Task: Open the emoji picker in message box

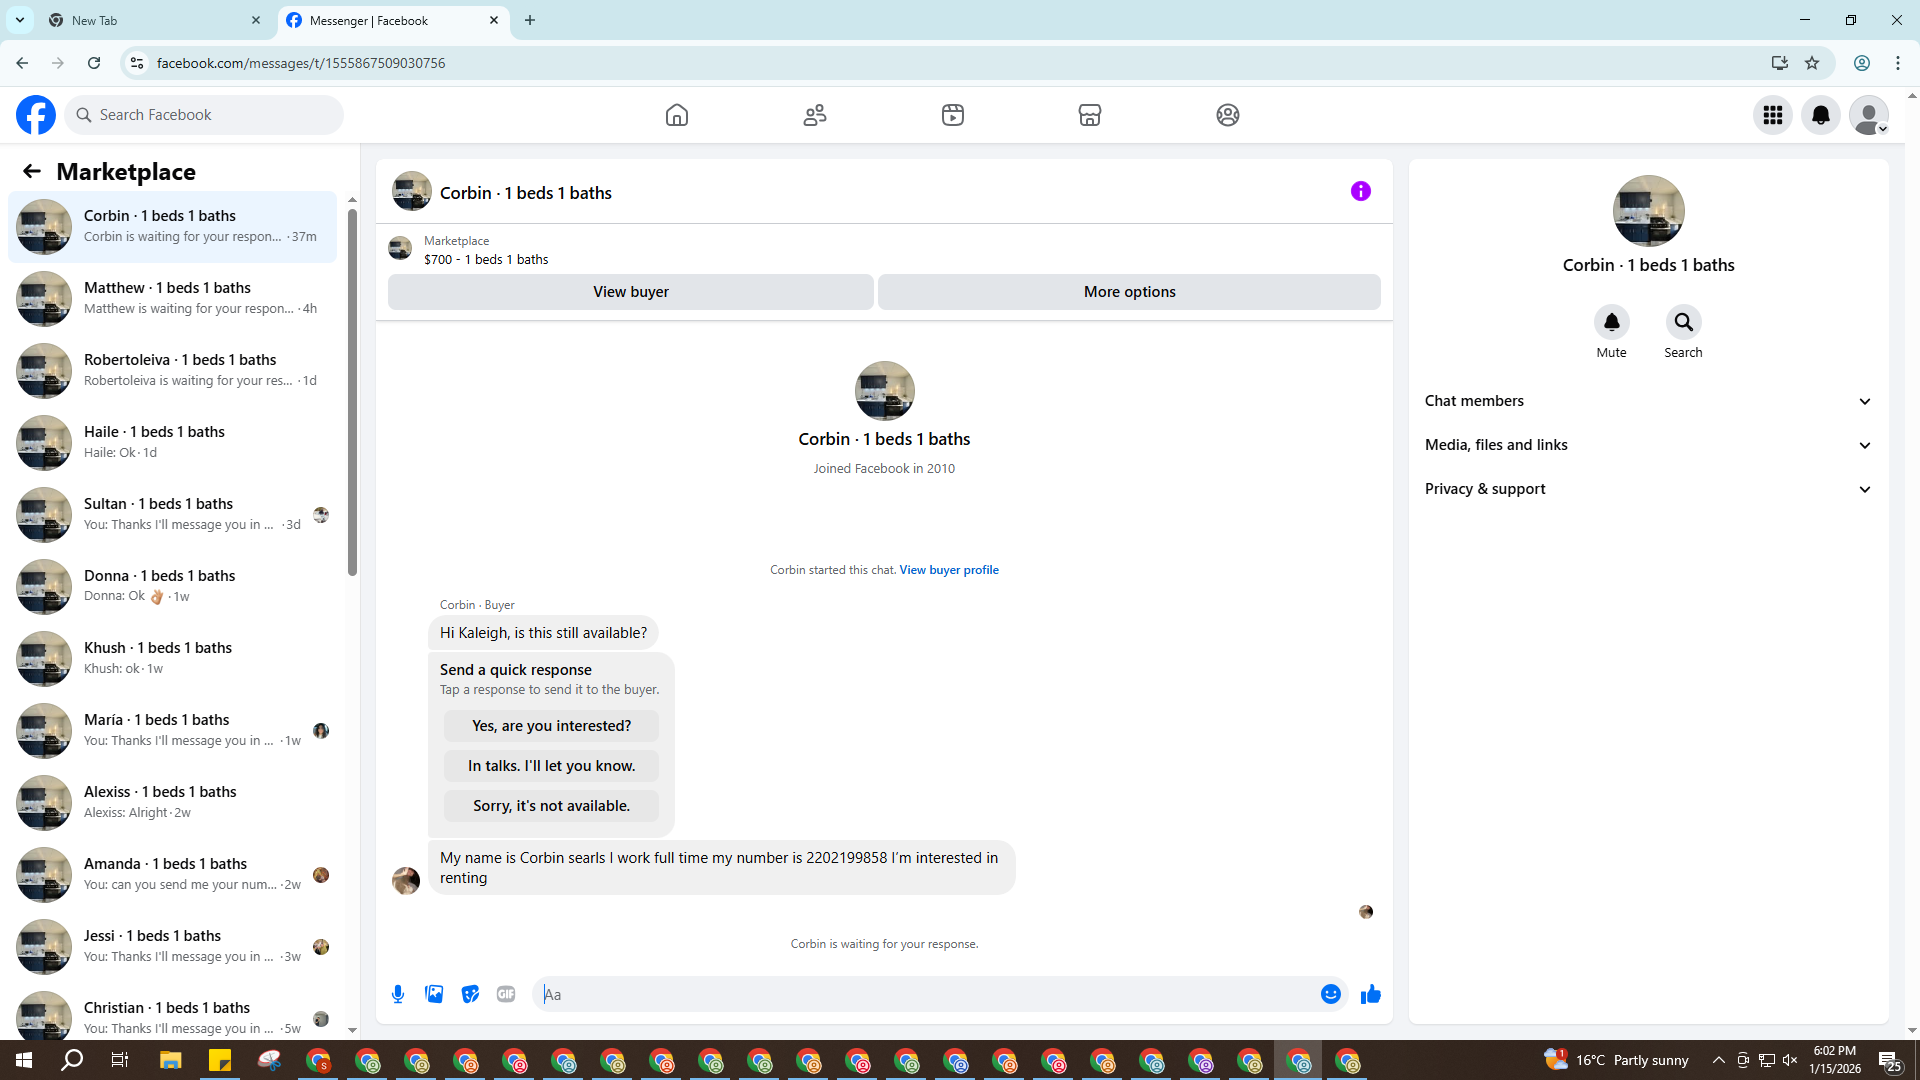Action: coord(1330,994)
